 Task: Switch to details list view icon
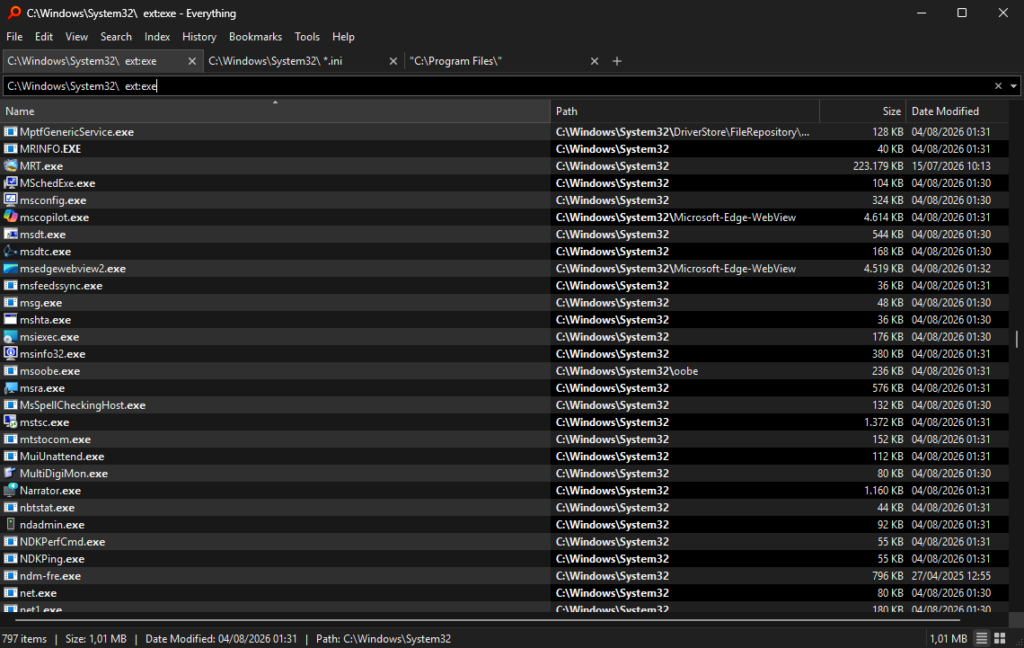982,638
